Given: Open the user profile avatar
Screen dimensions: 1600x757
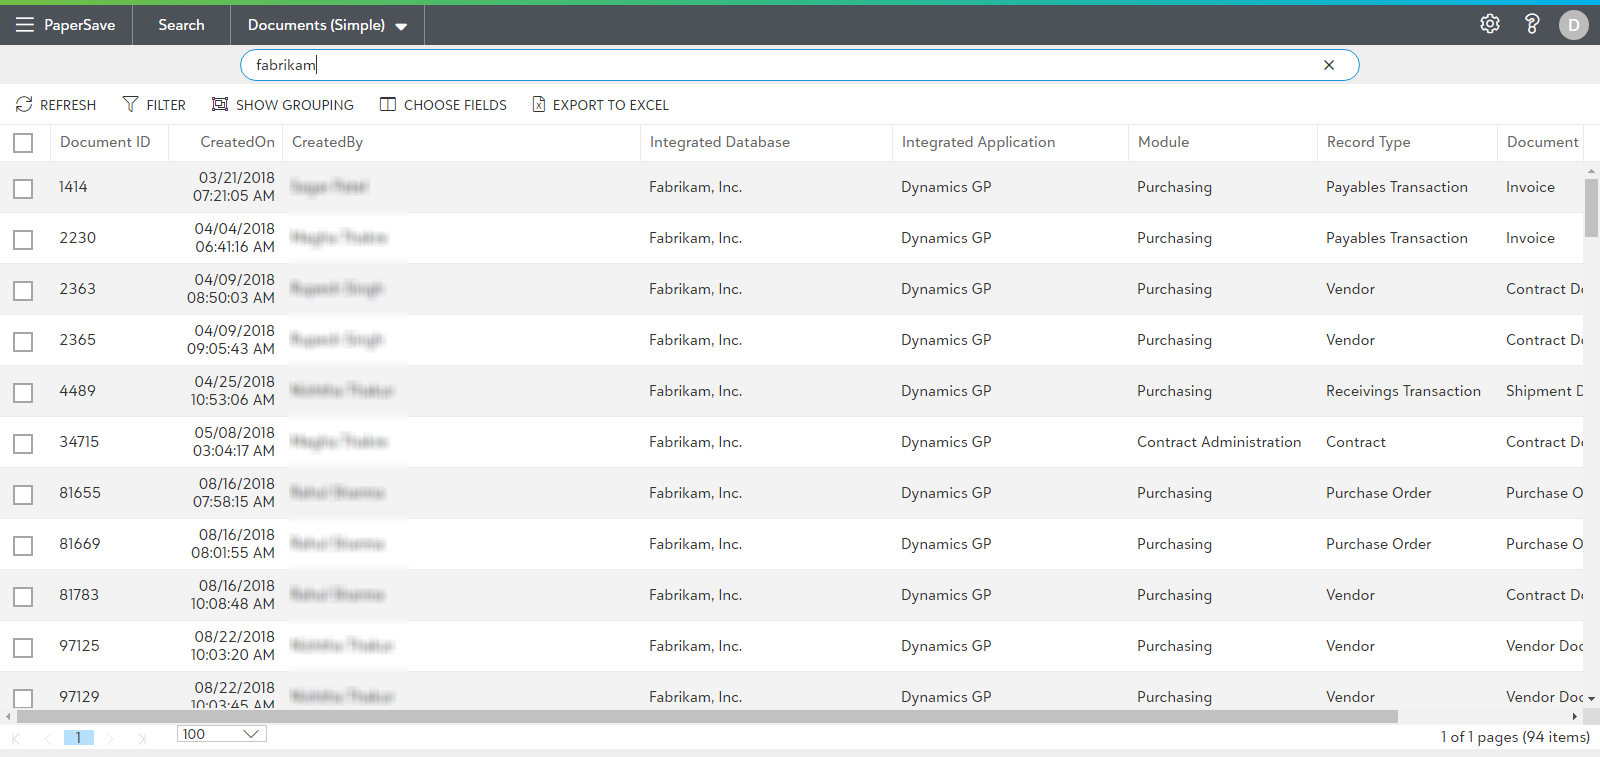Looking at the screenshot, I should [1573, 25].
